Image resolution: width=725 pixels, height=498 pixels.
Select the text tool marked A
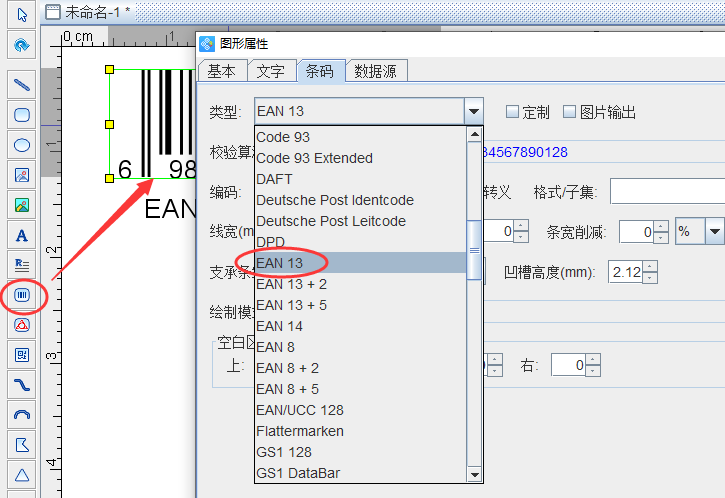pos(22,235)
